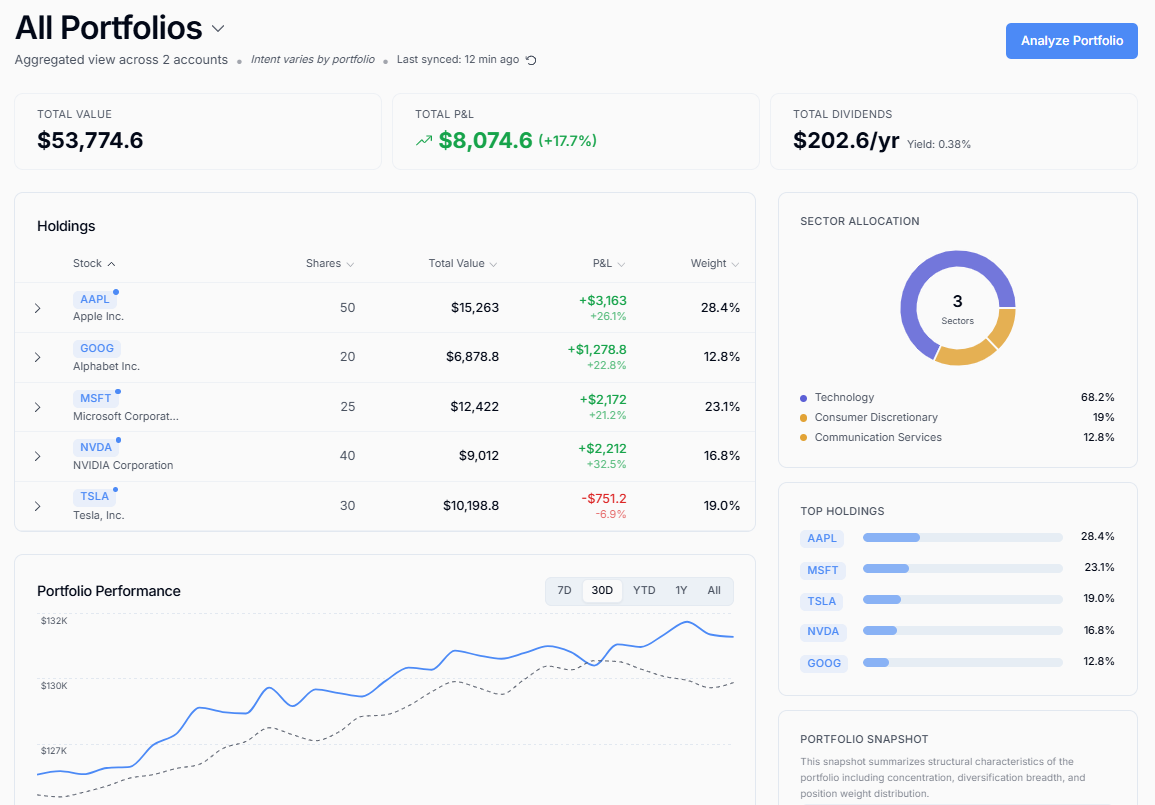The image size is (1155, 805).
Task: Click GOOG weight bar in Top Holdings
Action: click(x=963, y=663)
